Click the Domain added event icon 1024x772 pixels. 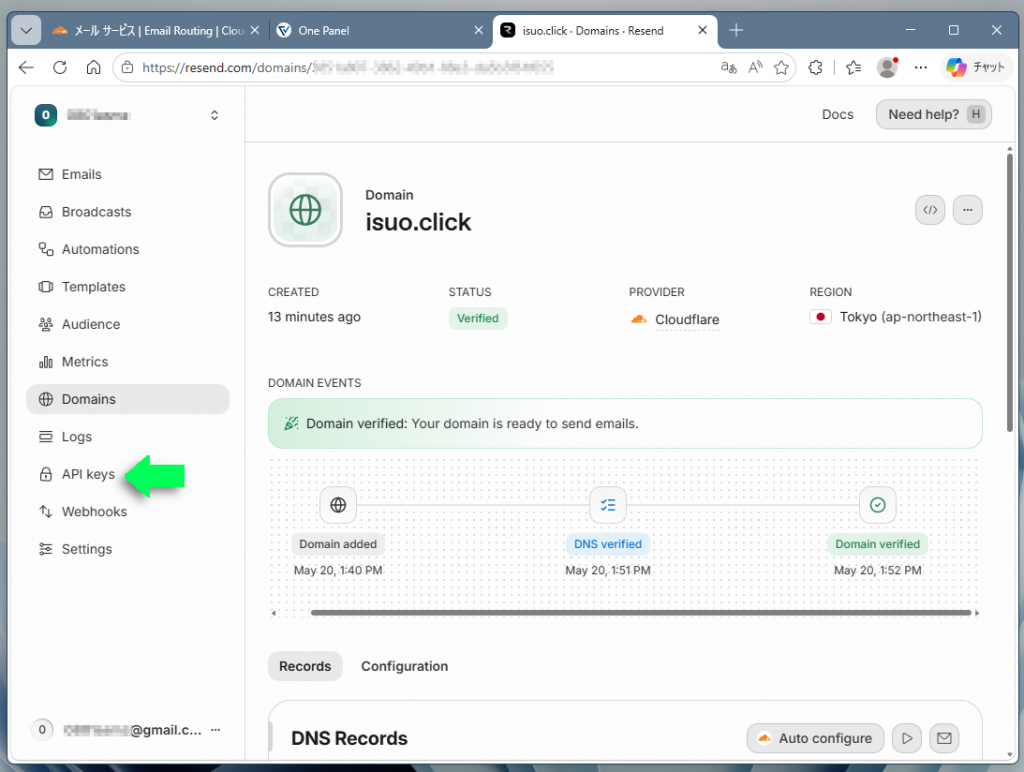pos(338,505)
